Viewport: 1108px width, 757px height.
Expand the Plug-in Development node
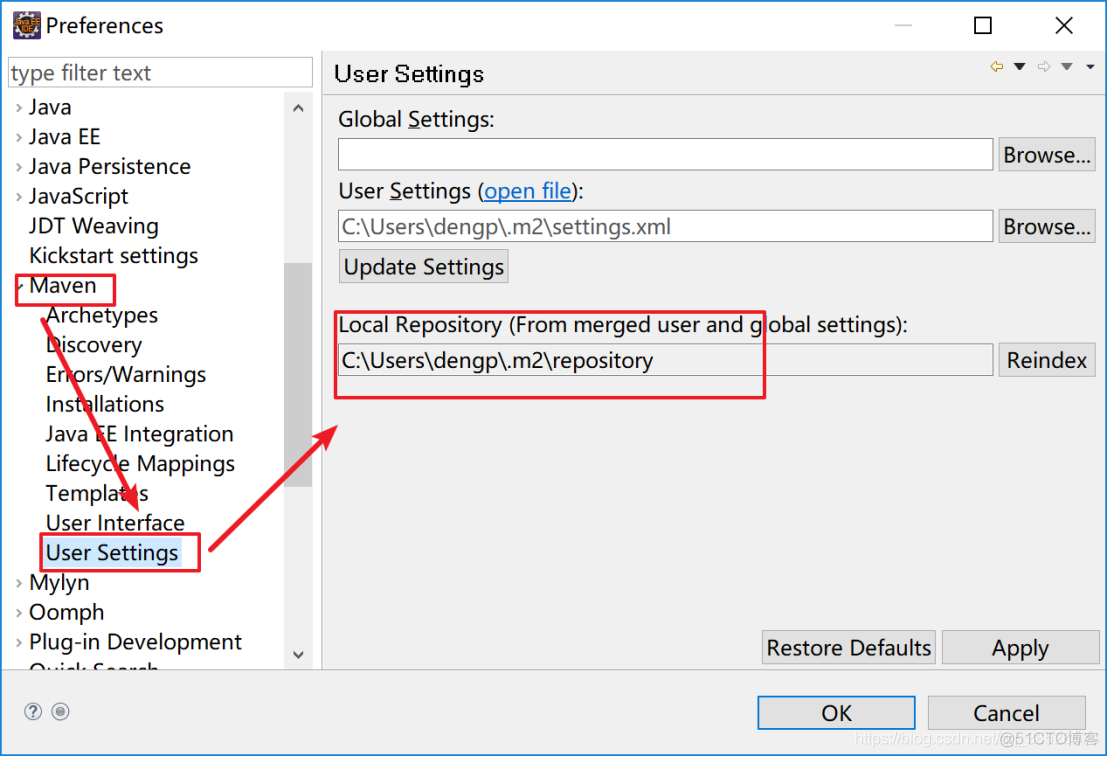point(19,643)
